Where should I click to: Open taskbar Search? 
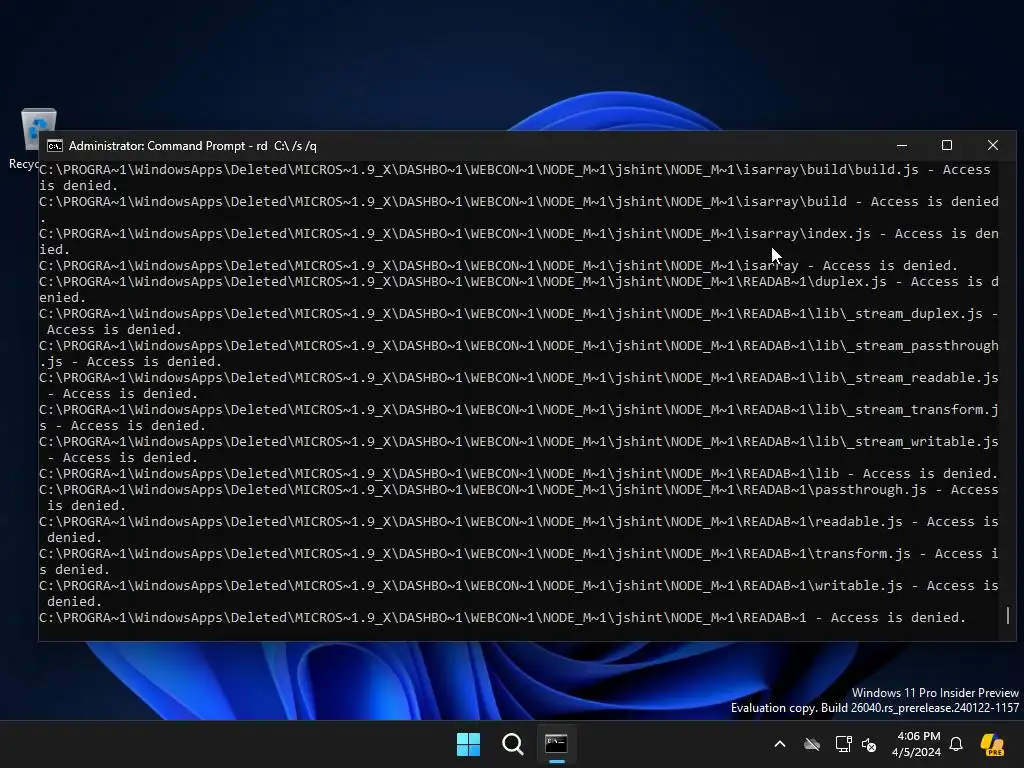pos(513,744)
